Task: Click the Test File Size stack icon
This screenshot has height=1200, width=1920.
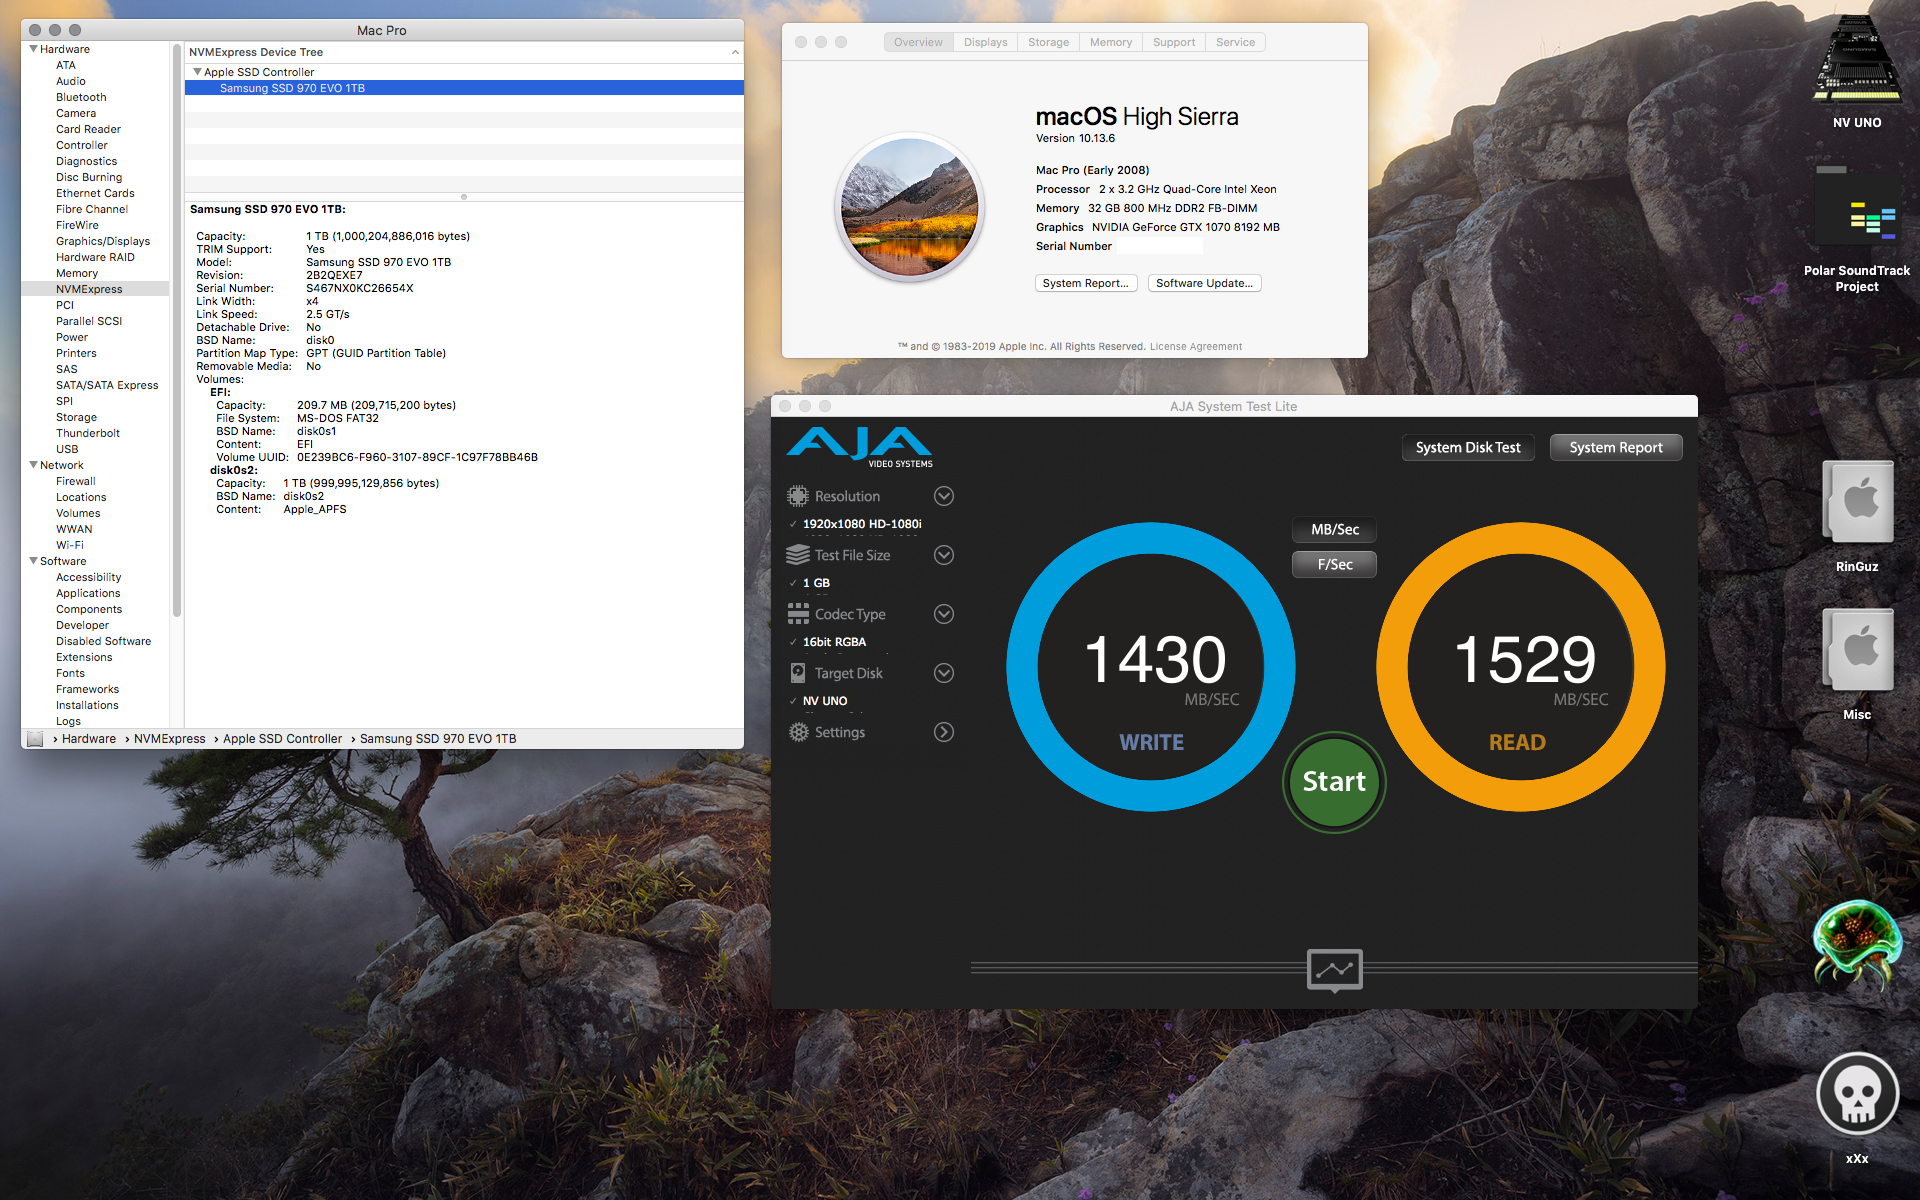Action: [x=797, y=555]
